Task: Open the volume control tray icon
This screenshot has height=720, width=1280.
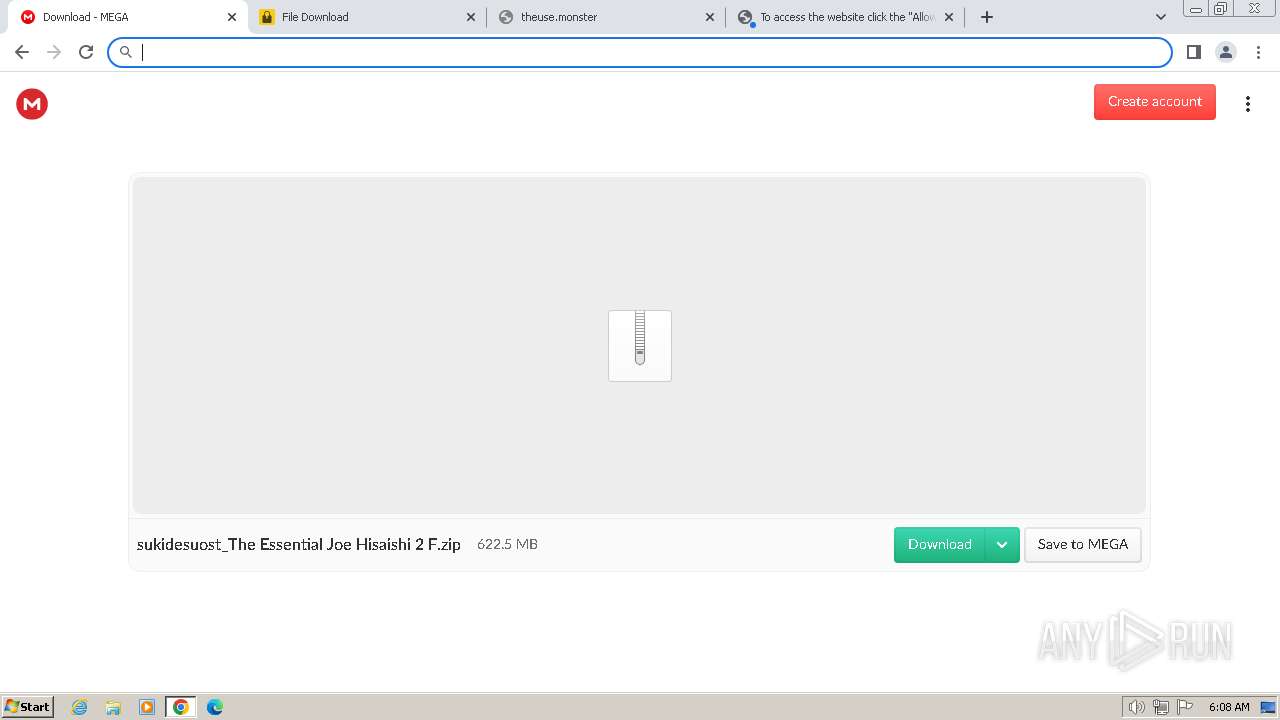Action: point(1137,707)
